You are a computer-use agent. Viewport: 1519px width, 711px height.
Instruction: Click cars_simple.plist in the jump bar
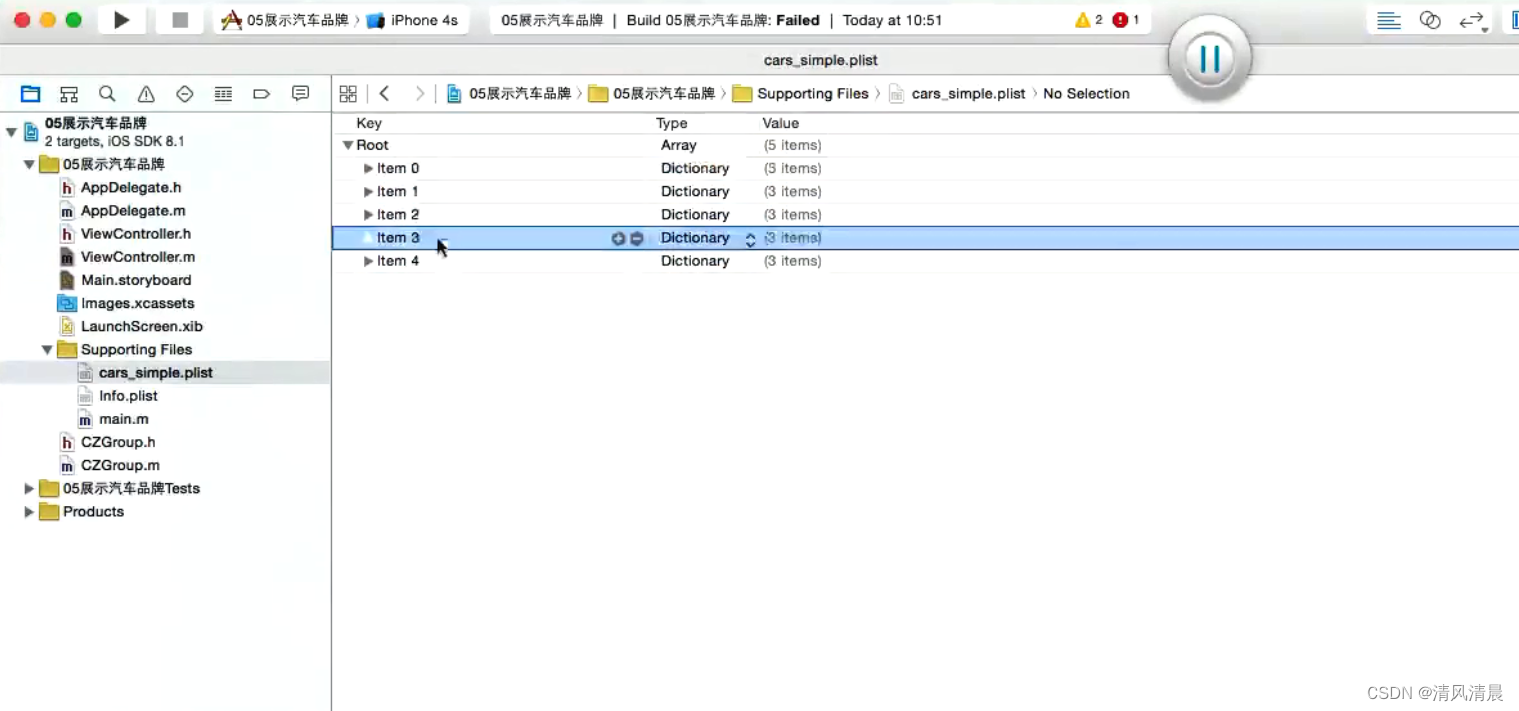957,94
